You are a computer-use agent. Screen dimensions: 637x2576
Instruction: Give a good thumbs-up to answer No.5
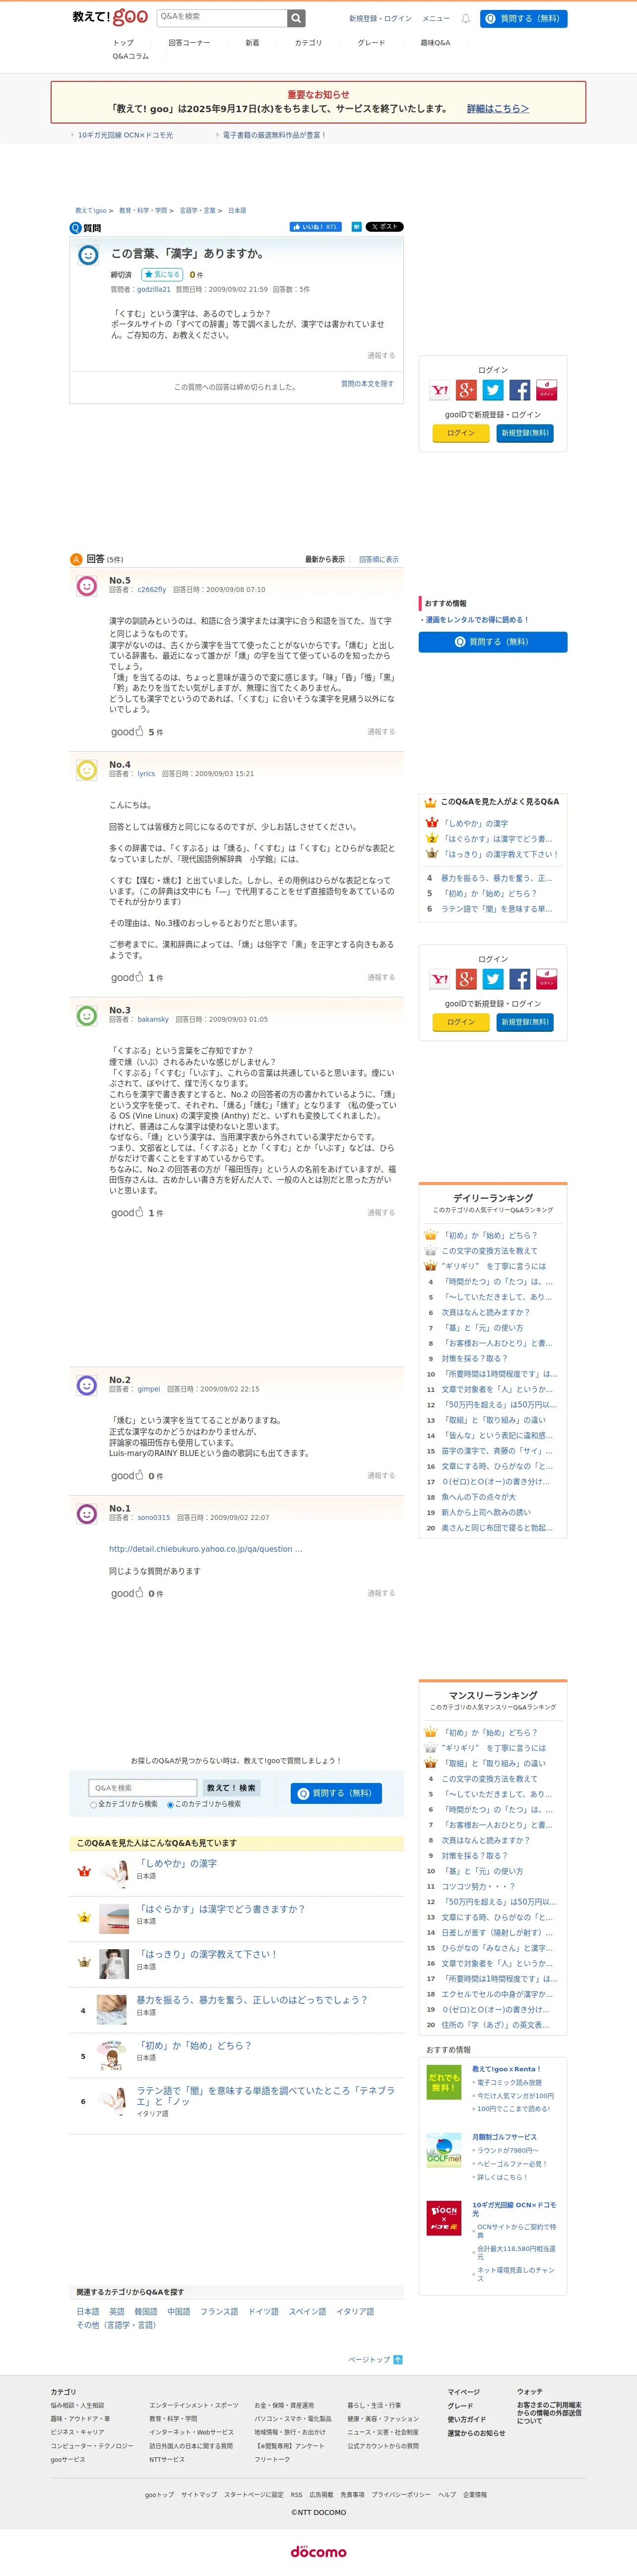coord(128,732)
